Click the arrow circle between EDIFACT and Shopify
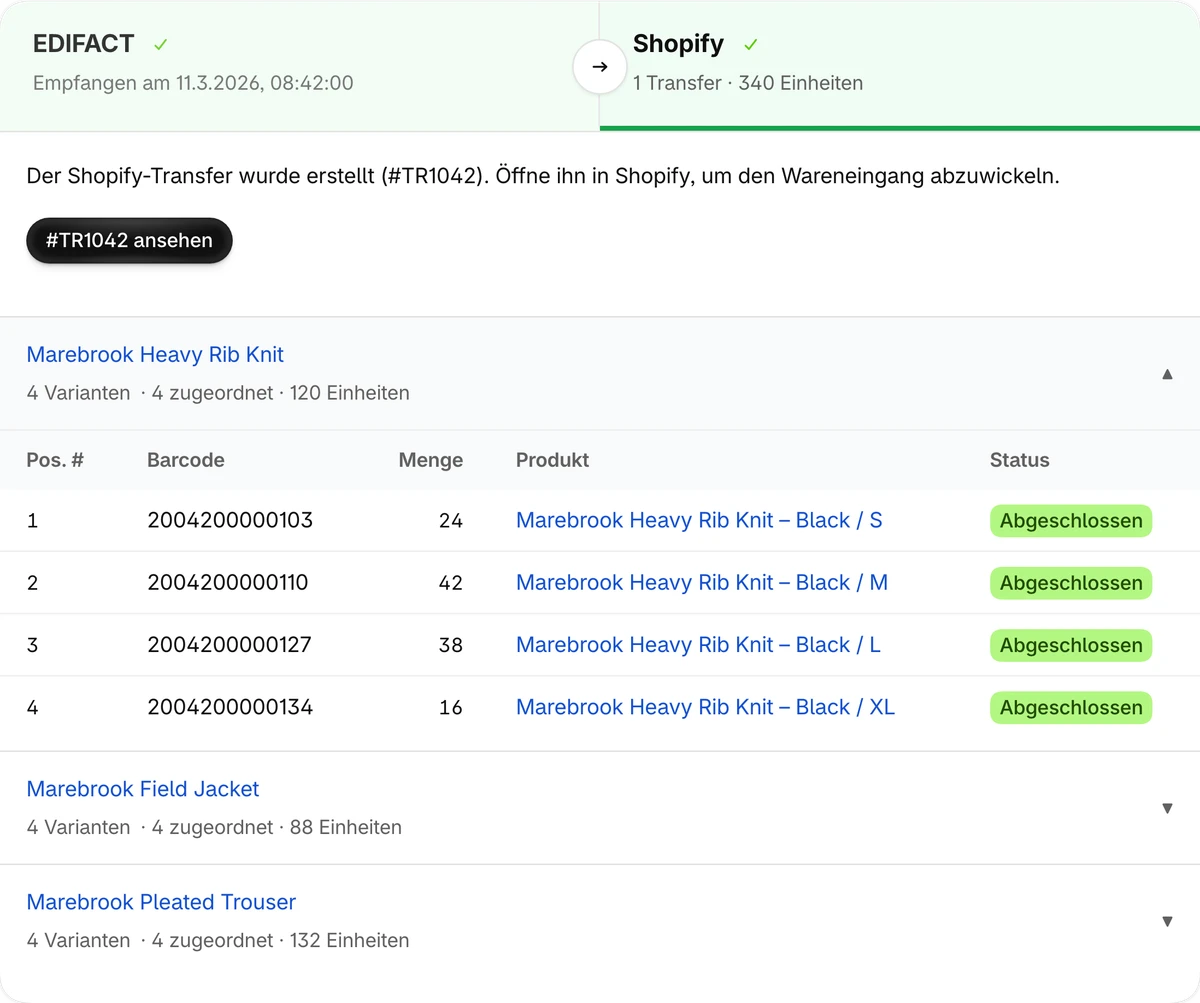Image resolution: width=1200 pixels, height=1003 pixels. click(599, 67)
